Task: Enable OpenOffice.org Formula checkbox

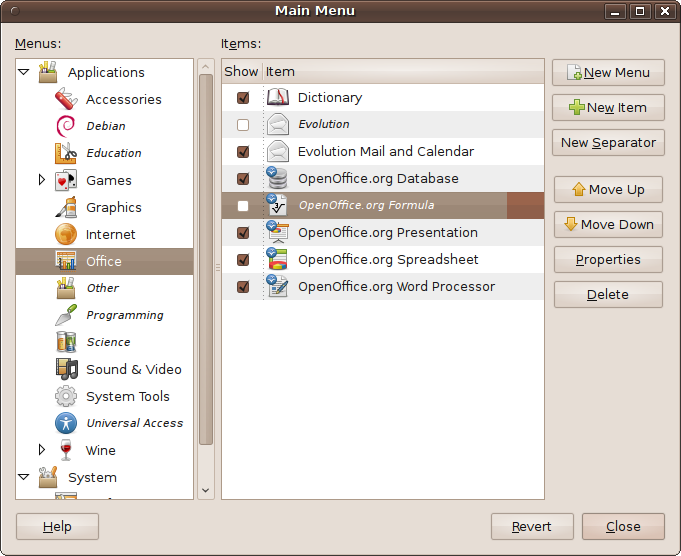Action: pyautogui.click(x=243, y=206)
